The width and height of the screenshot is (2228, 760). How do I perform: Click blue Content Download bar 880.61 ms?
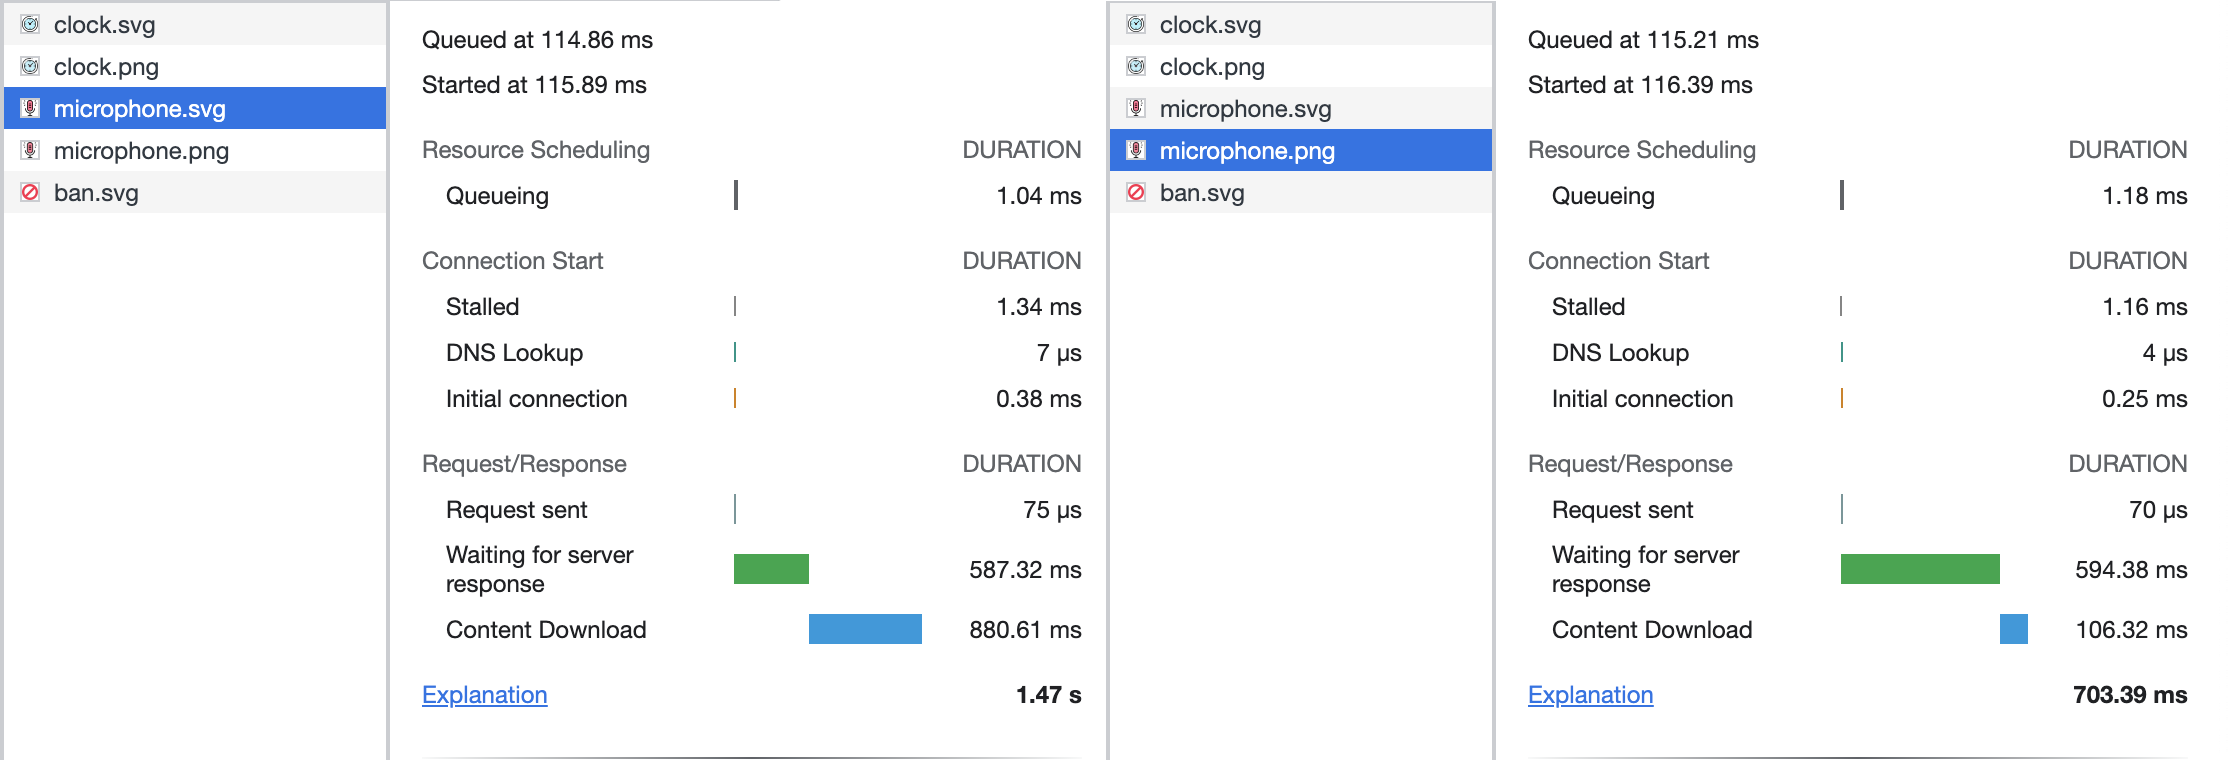[865, 629]
